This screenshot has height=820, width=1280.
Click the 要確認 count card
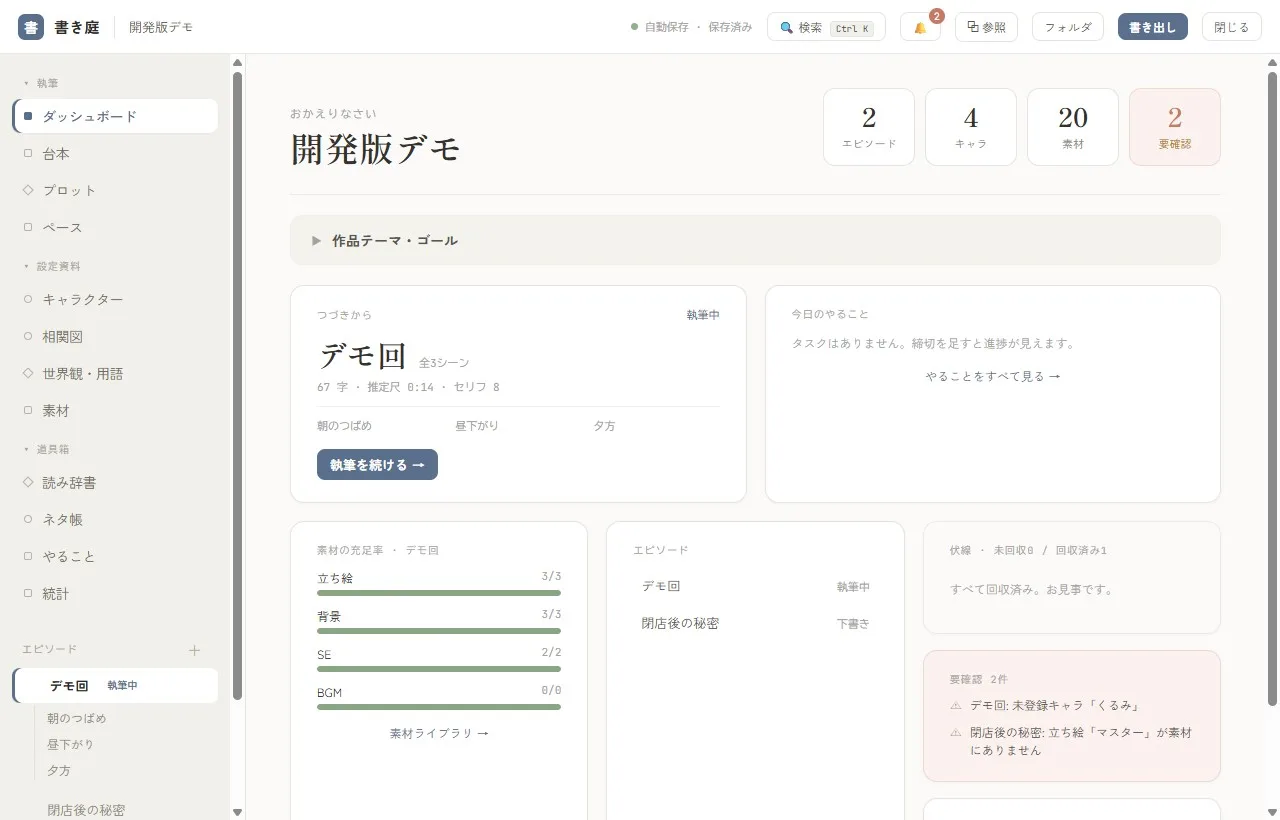[x=1175, y=127]
